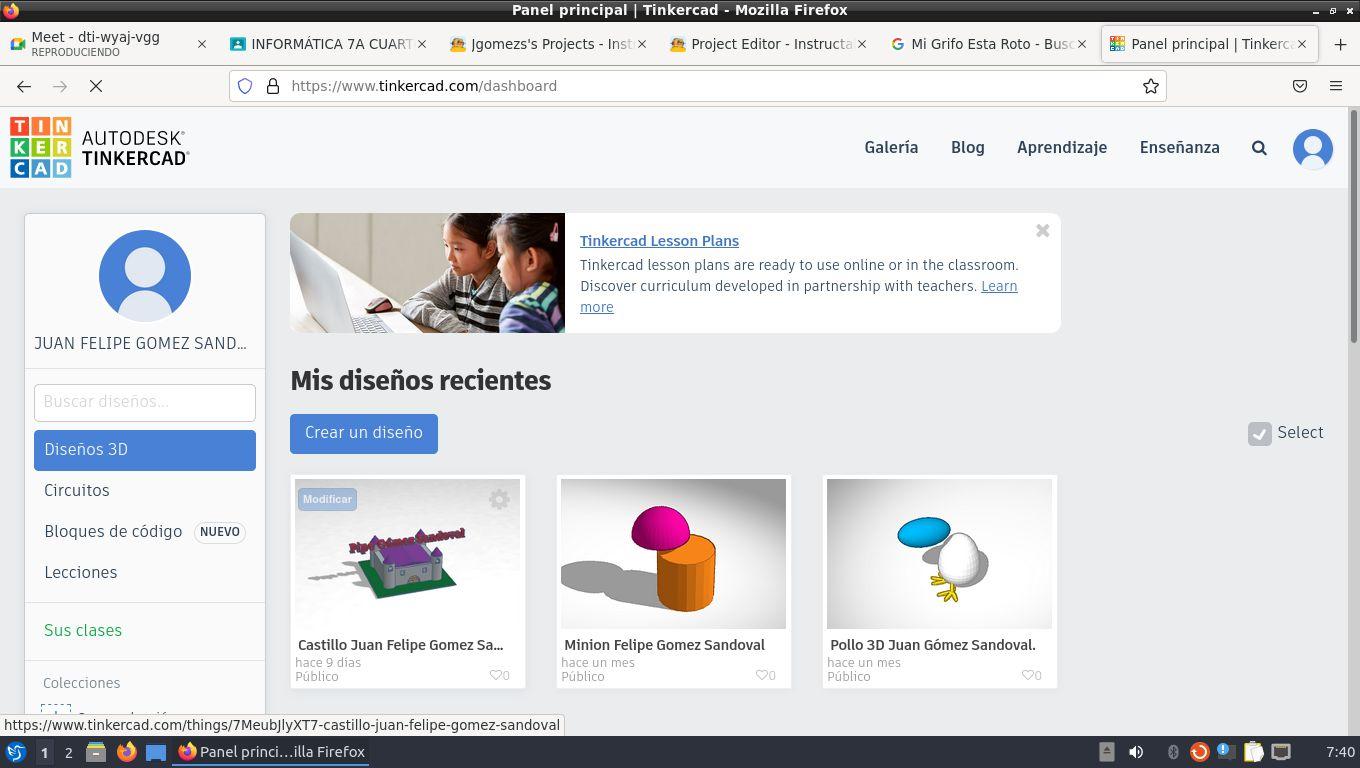Open the Tinkercad search magnifier
The height and width of the screenshot is (768, 1360).
1259,148
